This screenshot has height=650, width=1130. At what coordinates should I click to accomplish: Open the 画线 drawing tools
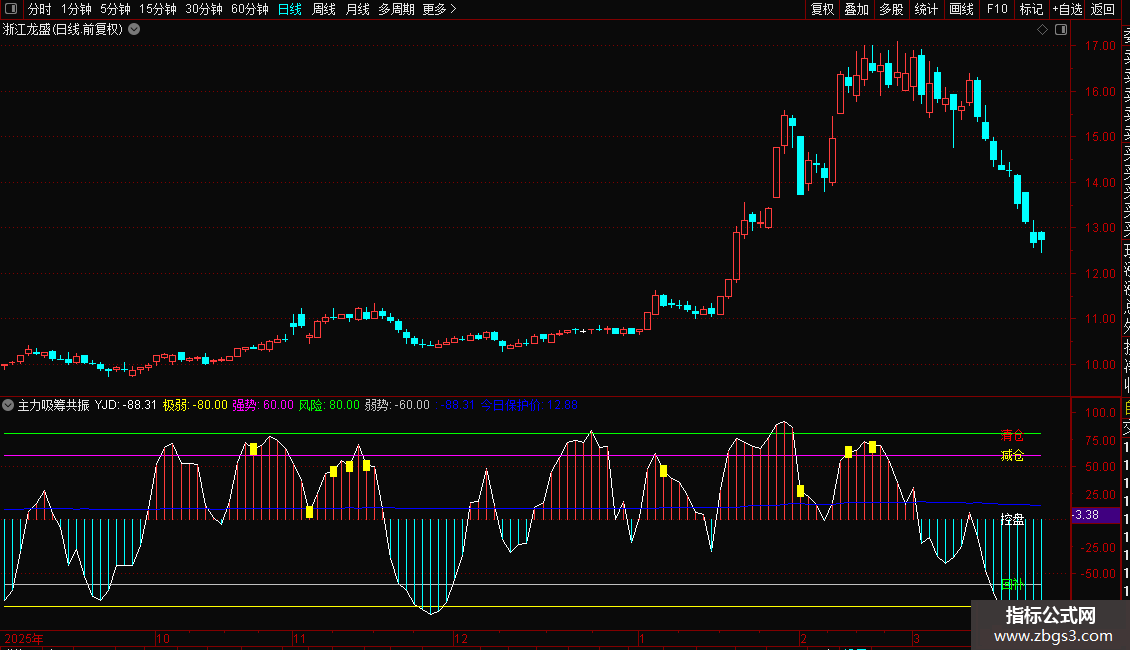point(961,10)
